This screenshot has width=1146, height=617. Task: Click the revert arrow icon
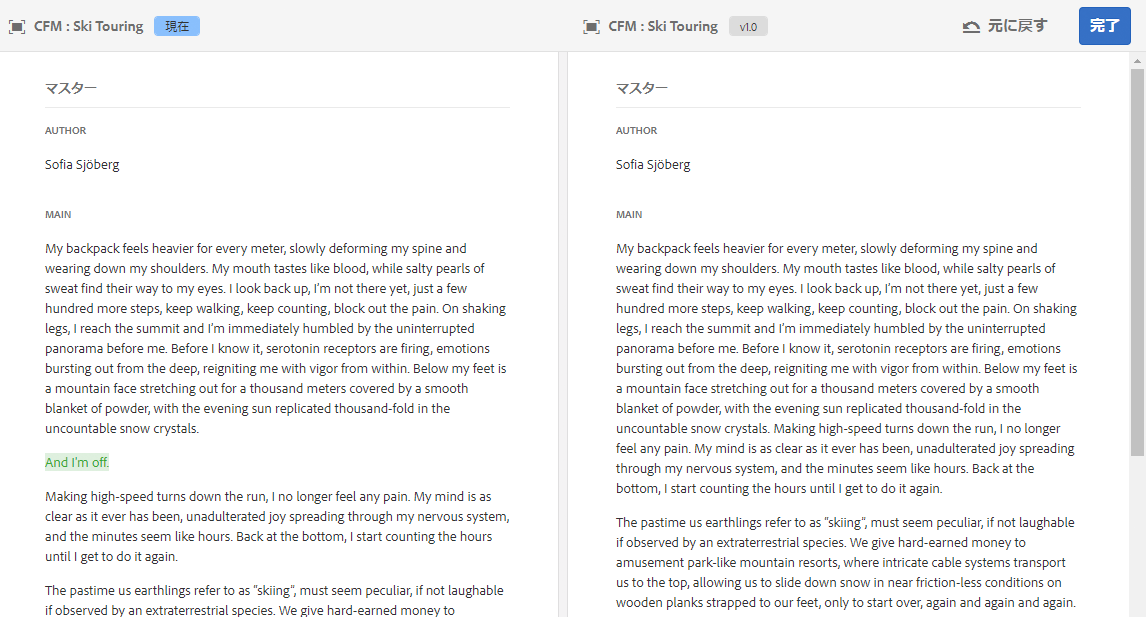tap(971, 27)
